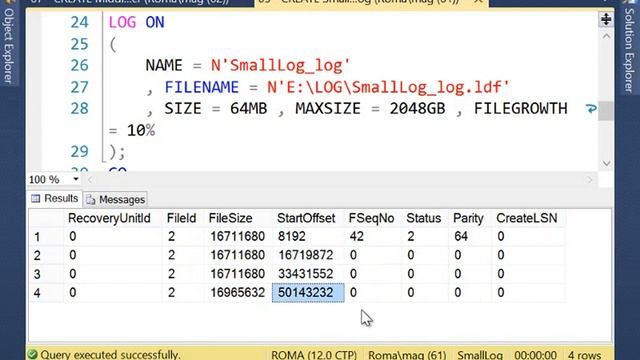Click the Query executed successfully status icon
This screenshot has width=640, height=360.
(32, 354)
